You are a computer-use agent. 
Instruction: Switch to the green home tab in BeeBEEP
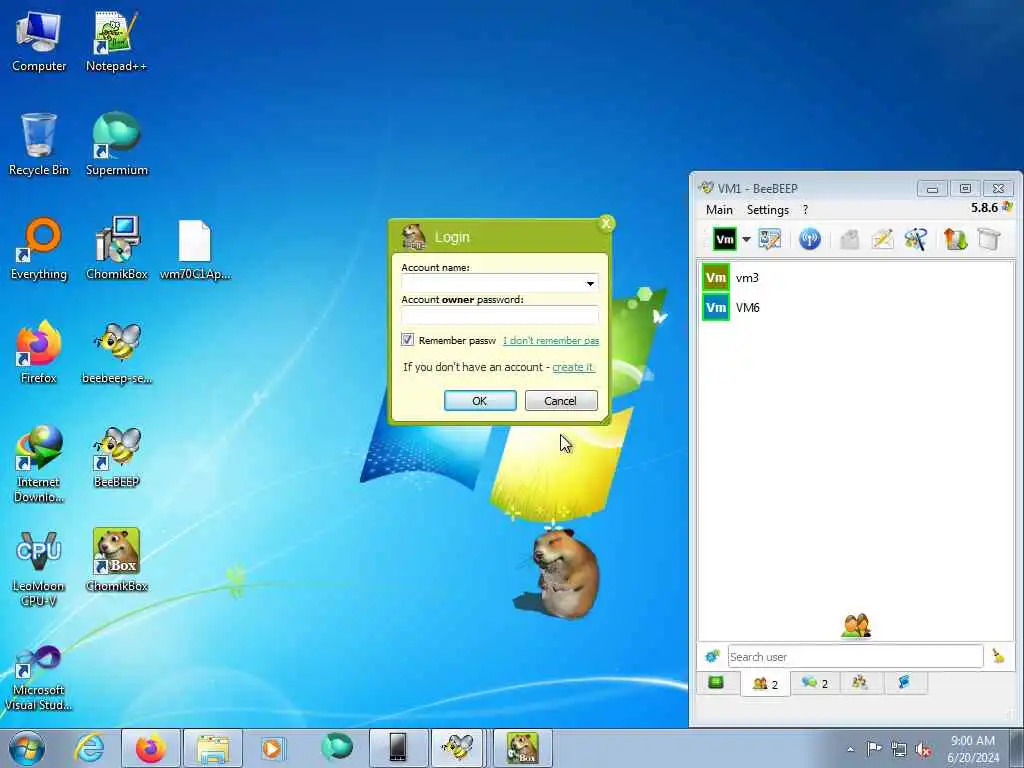click(716, 683)
